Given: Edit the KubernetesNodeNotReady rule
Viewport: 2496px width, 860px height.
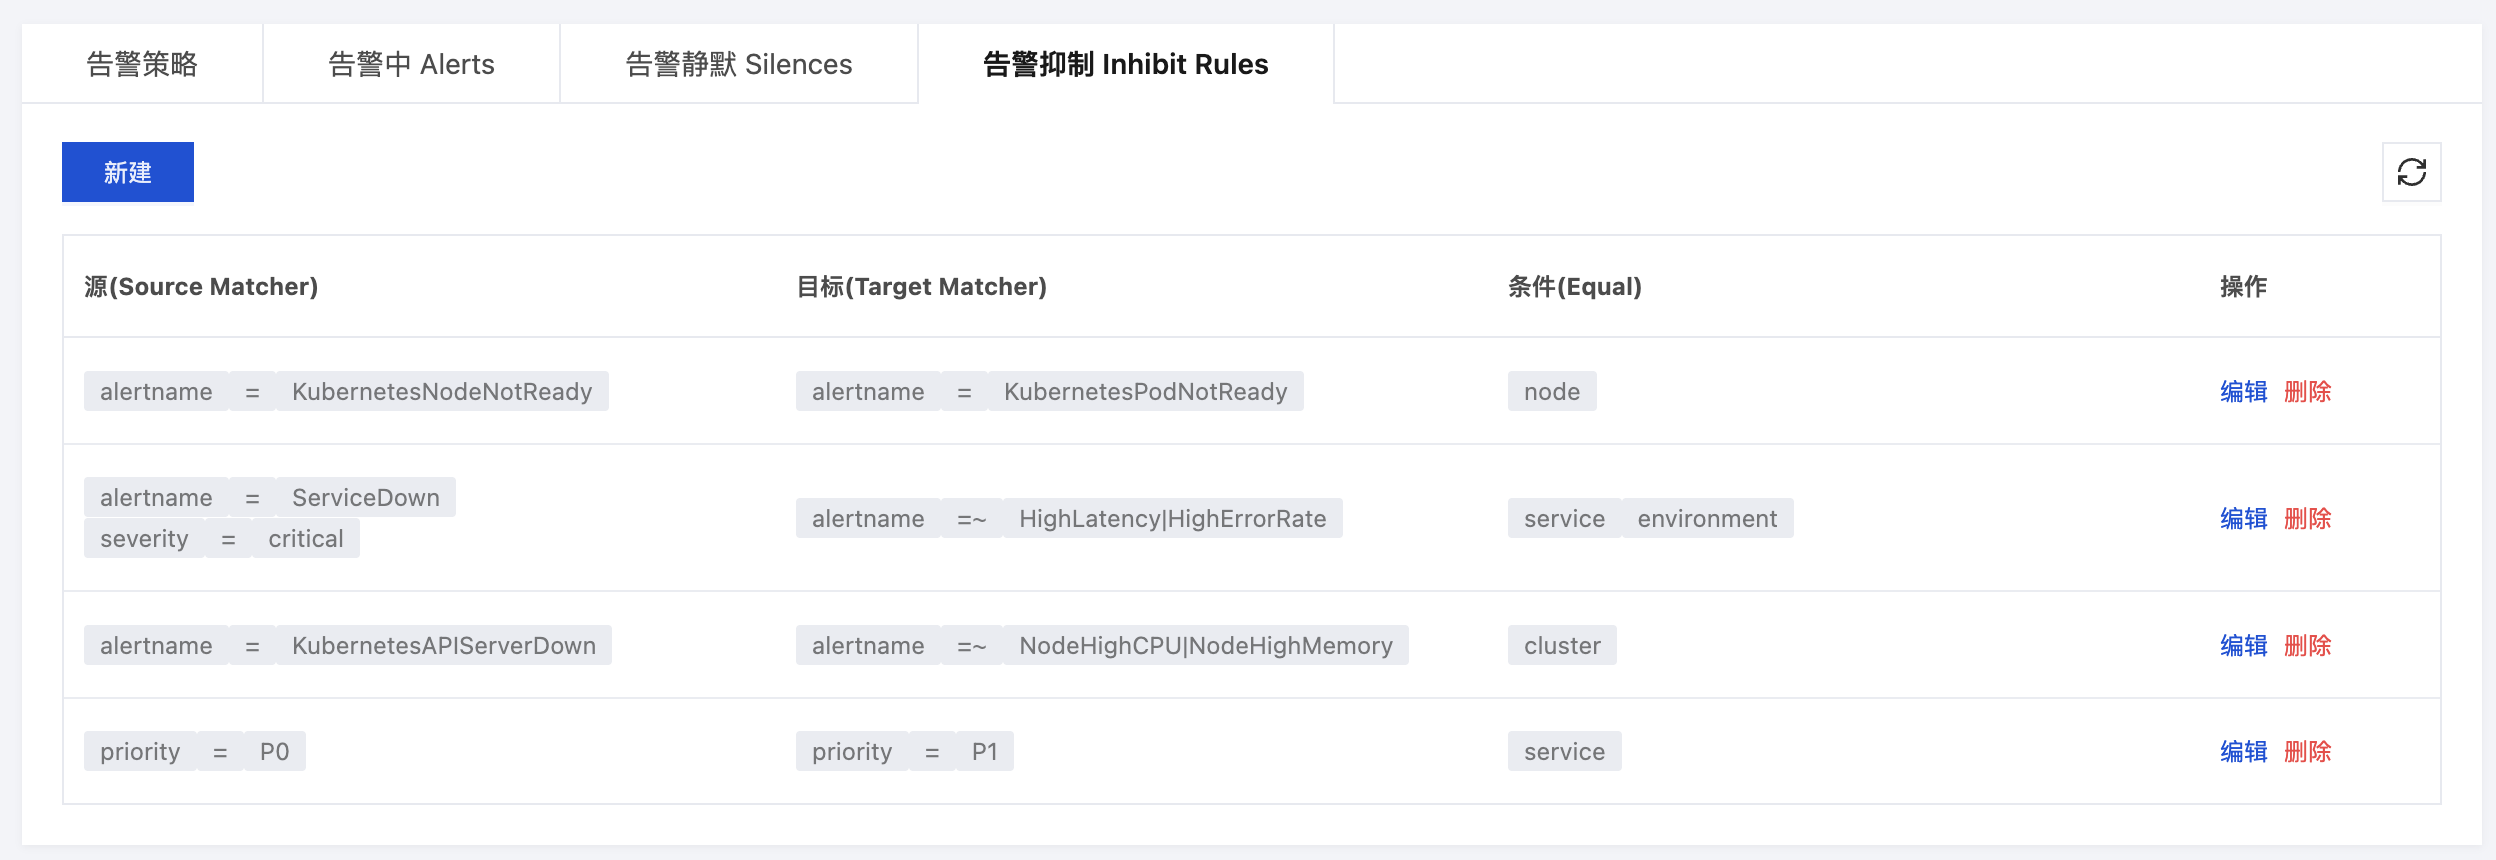Looking at the screenshot, I should pyautogui.click(x=2243, y=391).
